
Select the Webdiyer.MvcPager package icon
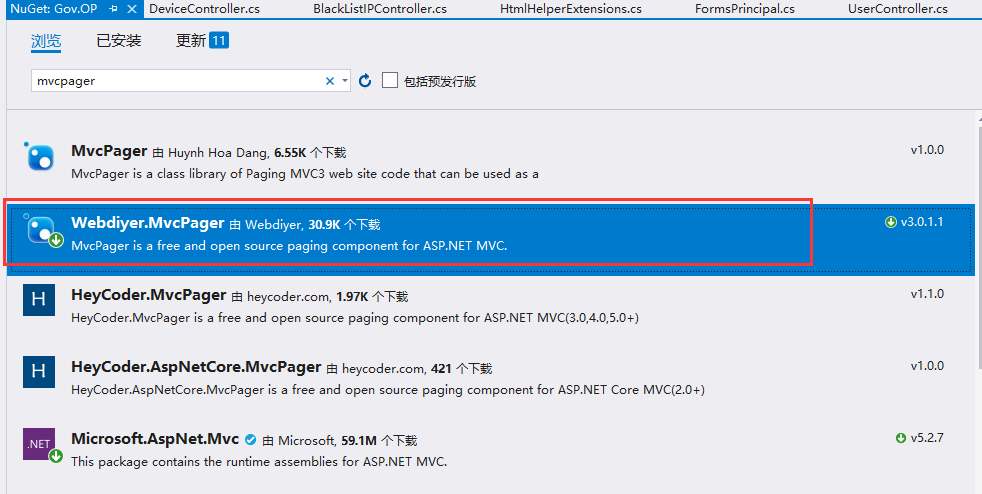(41, 230)
